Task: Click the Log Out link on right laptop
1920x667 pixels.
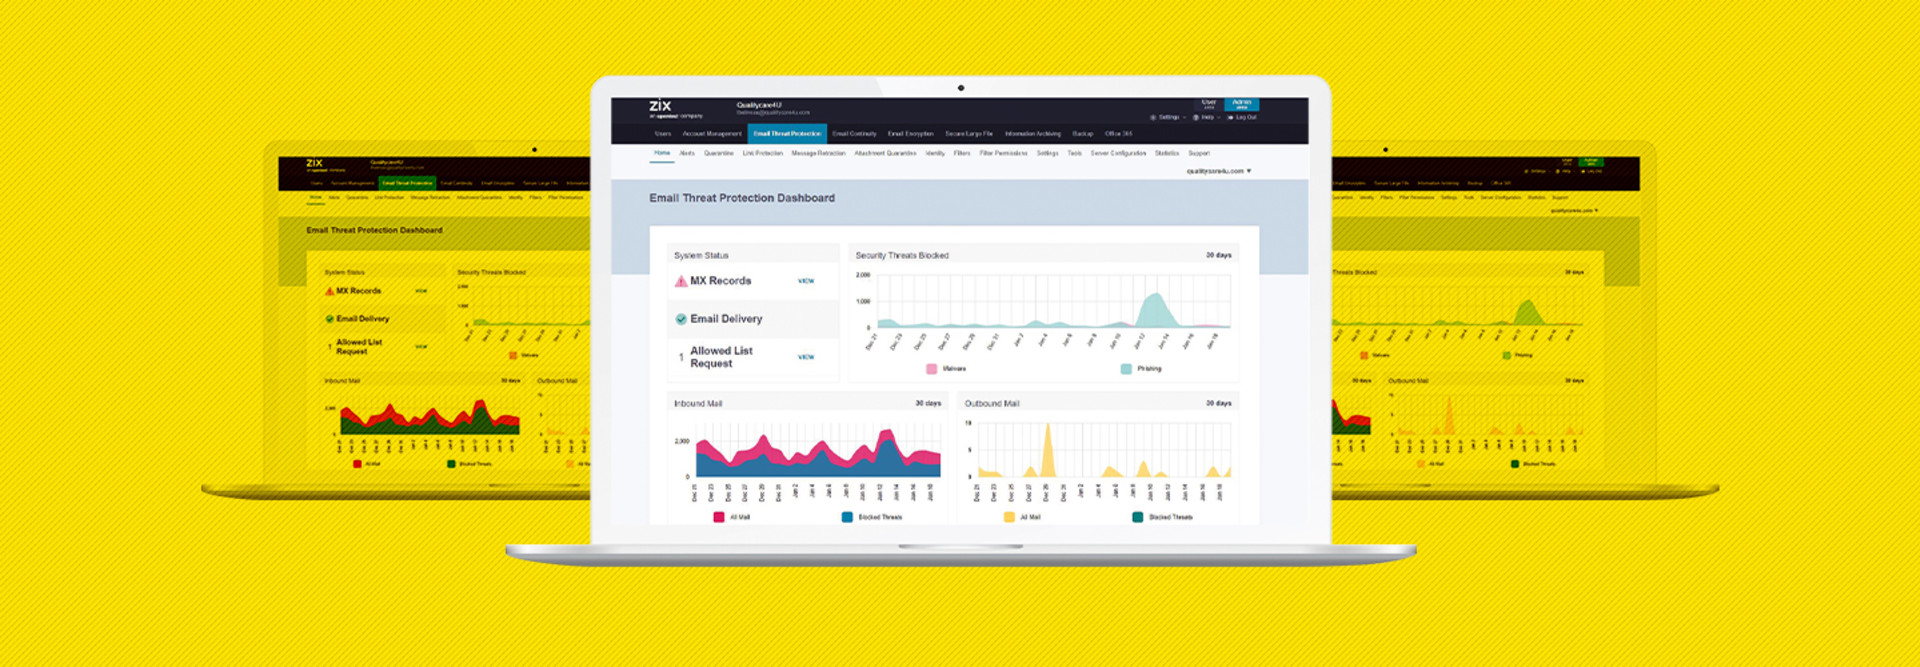Action: (1591, 171)
